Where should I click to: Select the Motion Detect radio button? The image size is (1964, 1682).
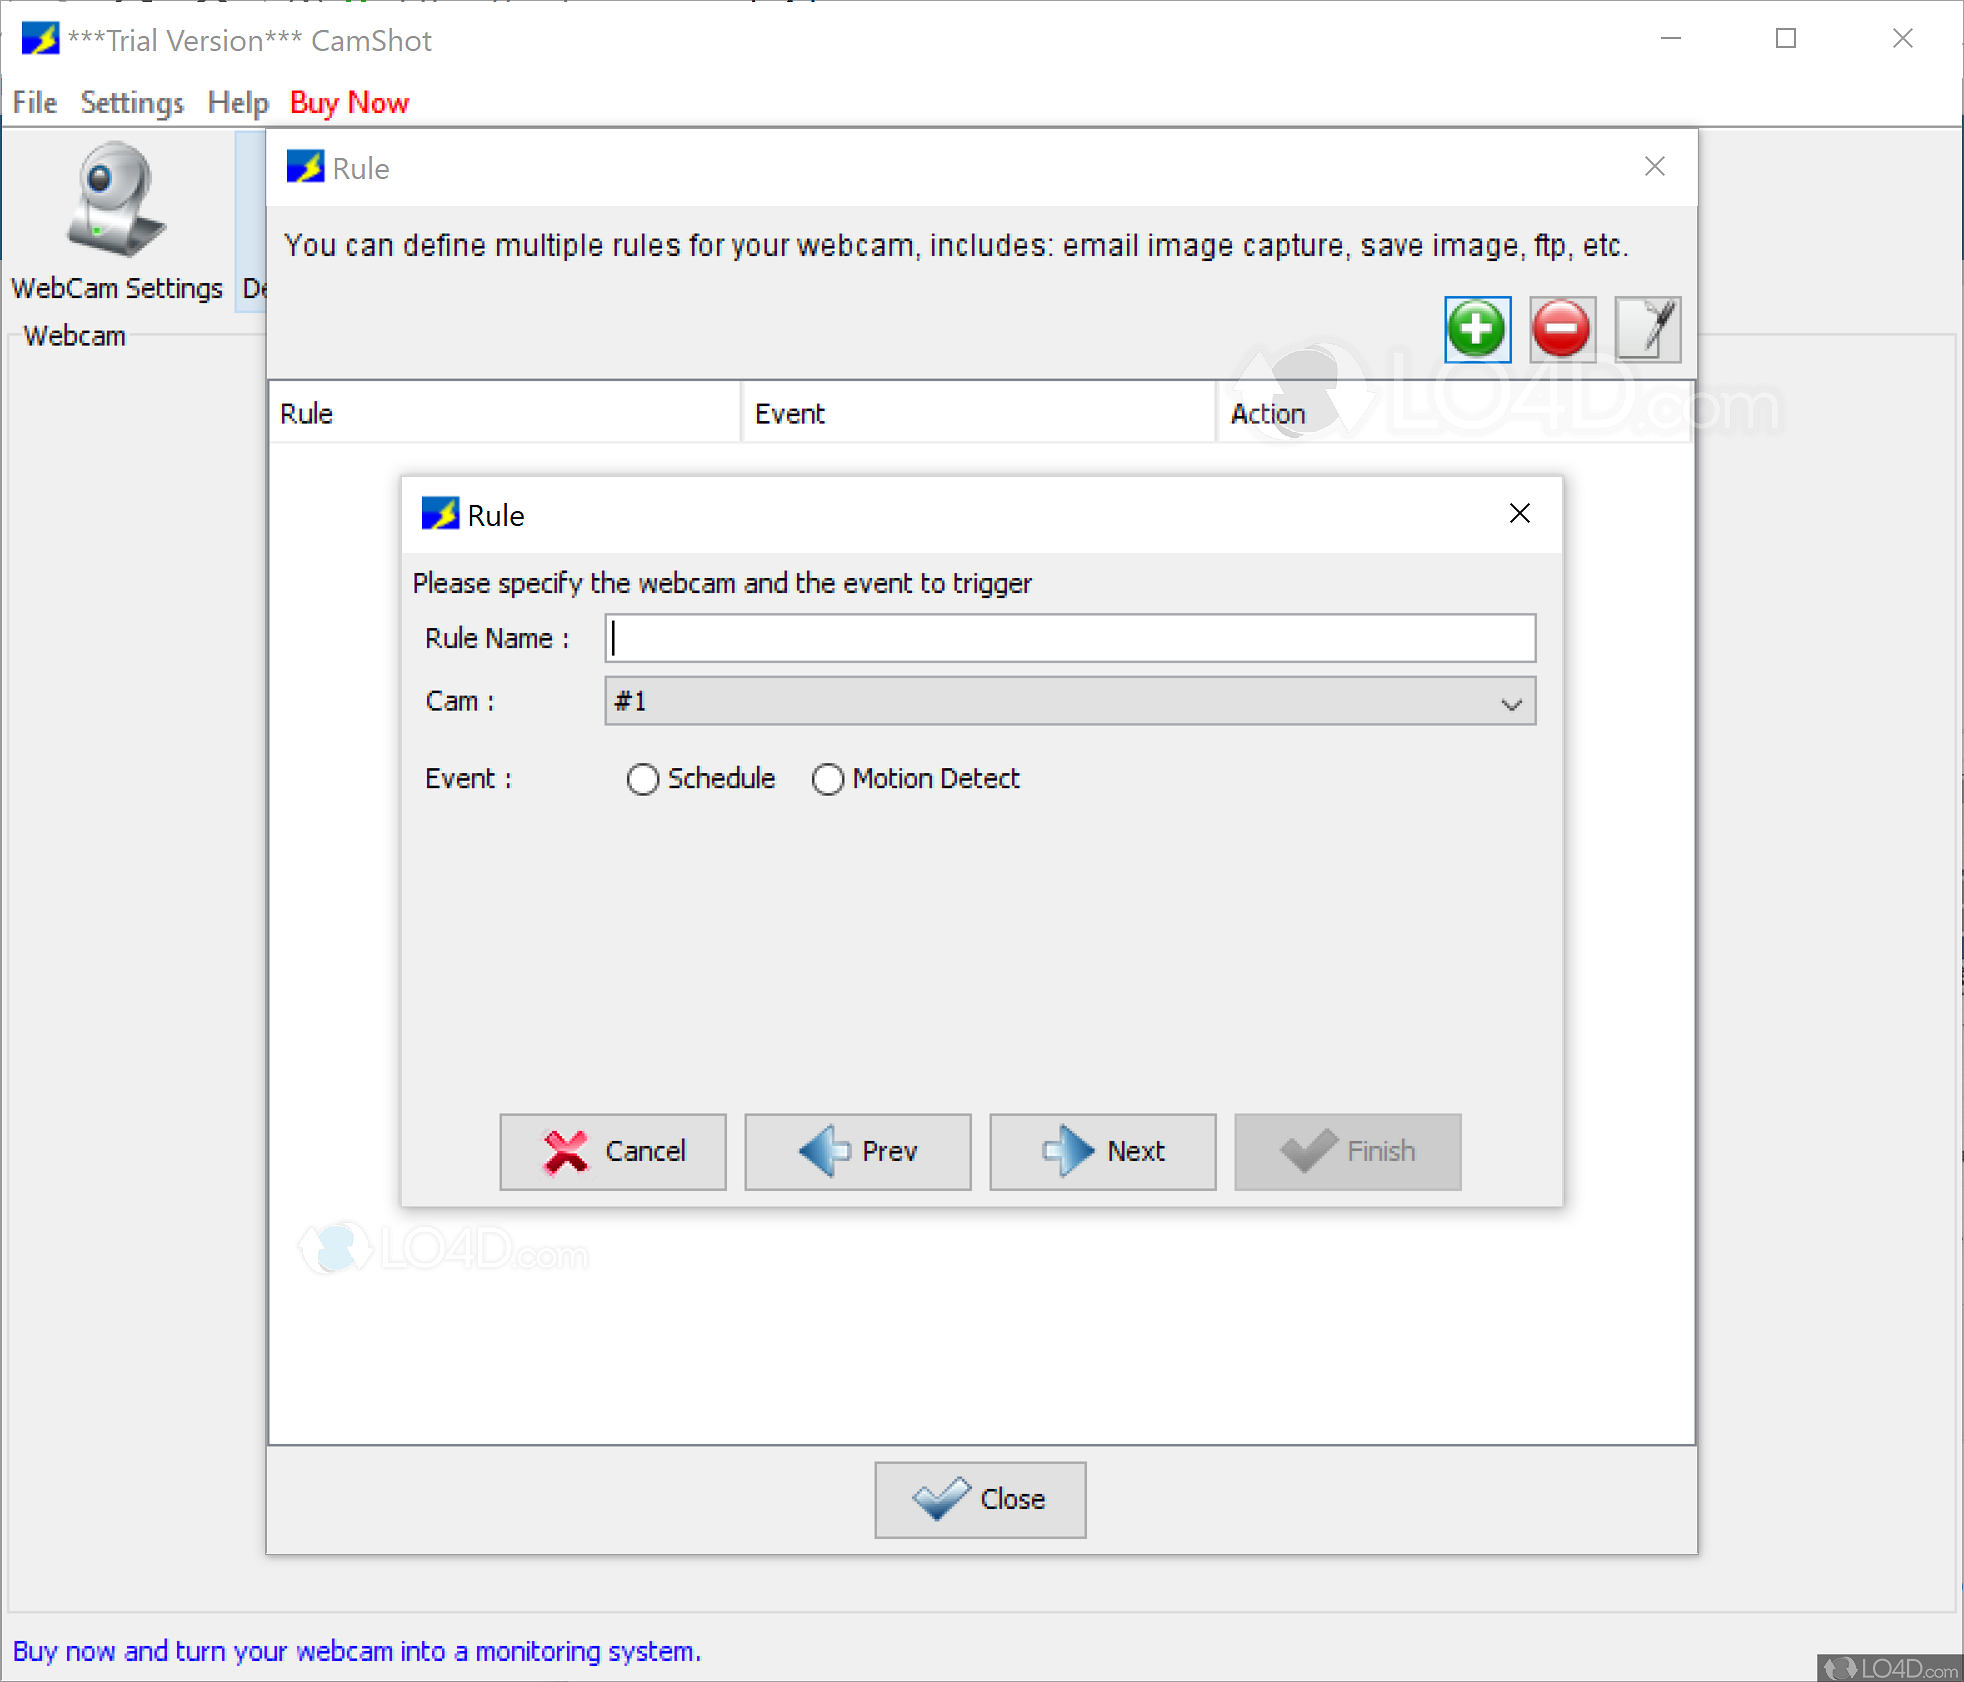click(x=828, y=779)
